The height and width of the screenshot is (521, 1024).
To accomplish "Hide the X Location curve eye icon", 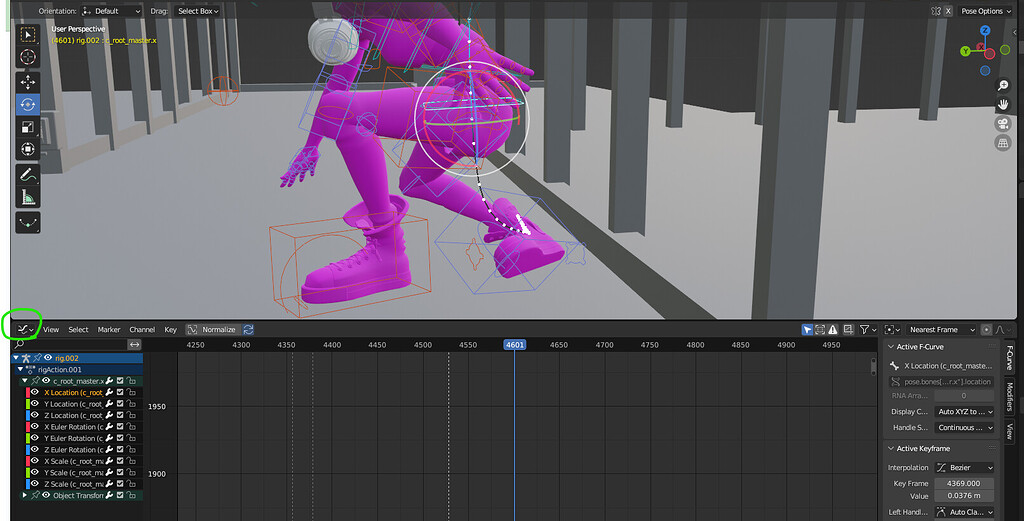I will [35, 392].
